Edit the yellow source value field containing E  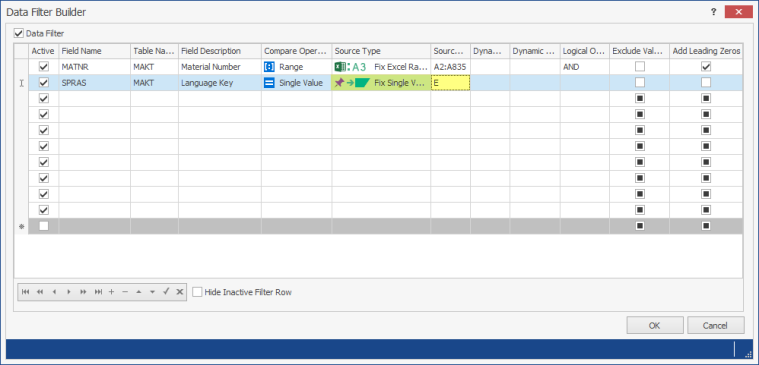point(450,83)
